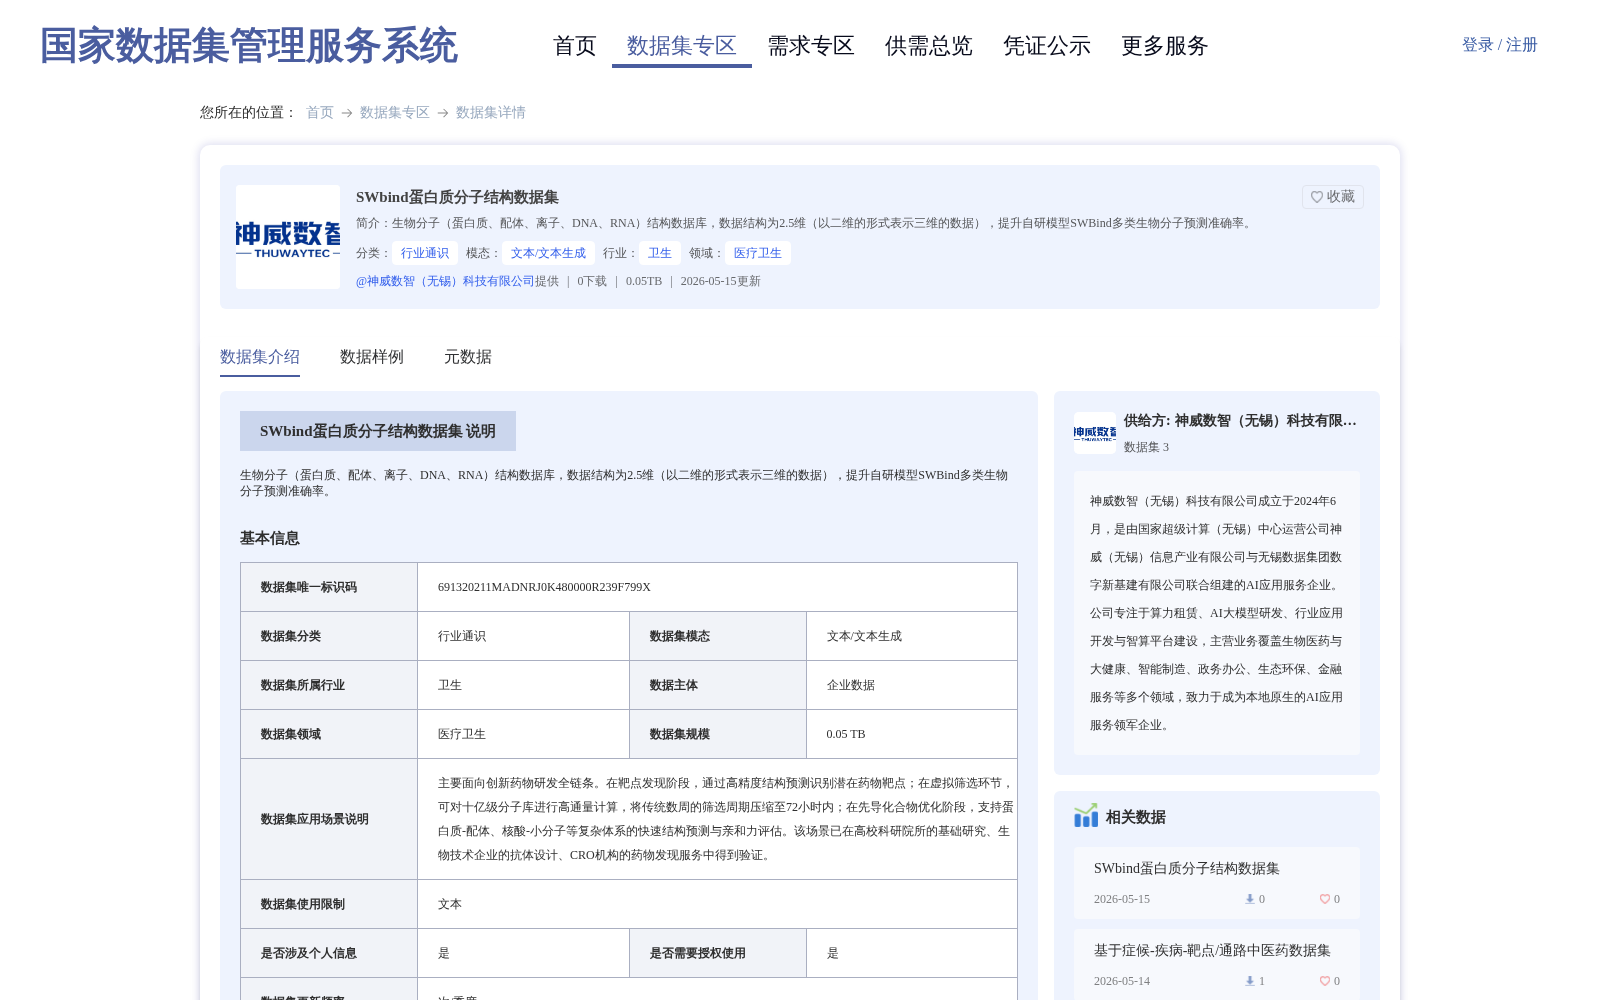This screenshot has width=1600, height=1000.
Task: Click heart icon on SWbind related dataset card
Action: pyautogui.click(x=1324, y=899)
